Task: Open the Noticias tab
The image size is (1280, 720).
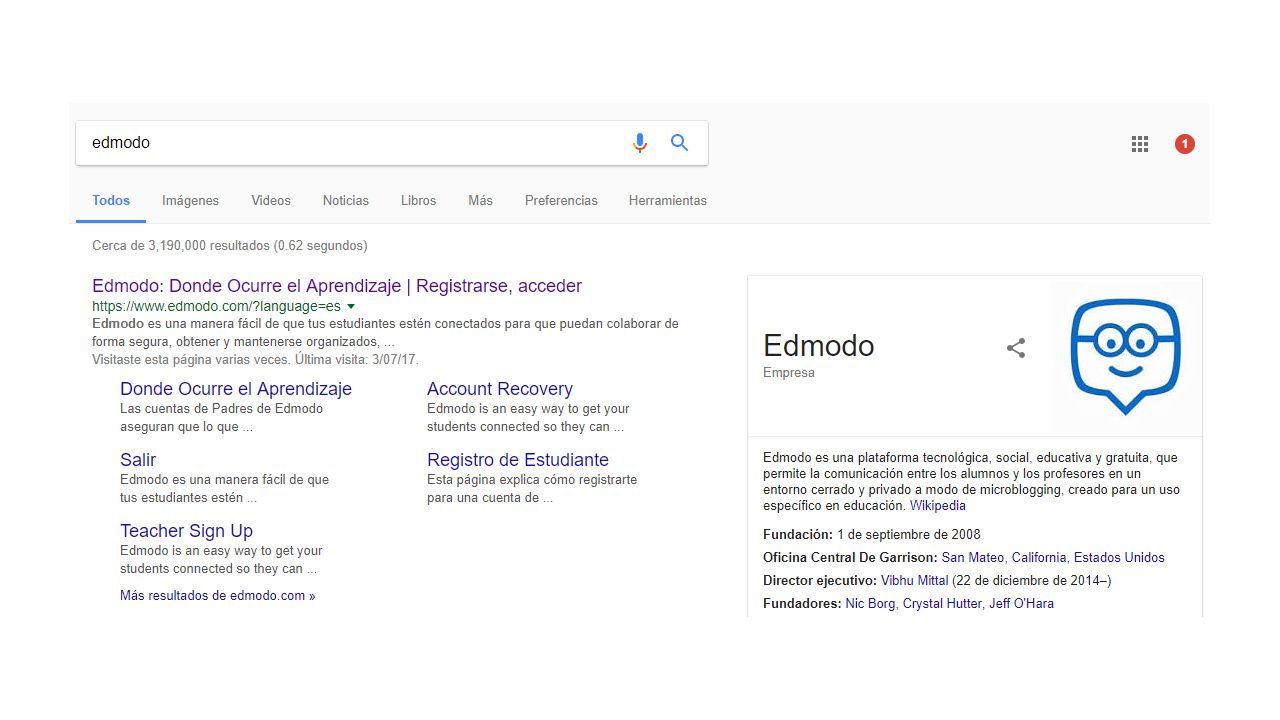Action: point(346,200)
